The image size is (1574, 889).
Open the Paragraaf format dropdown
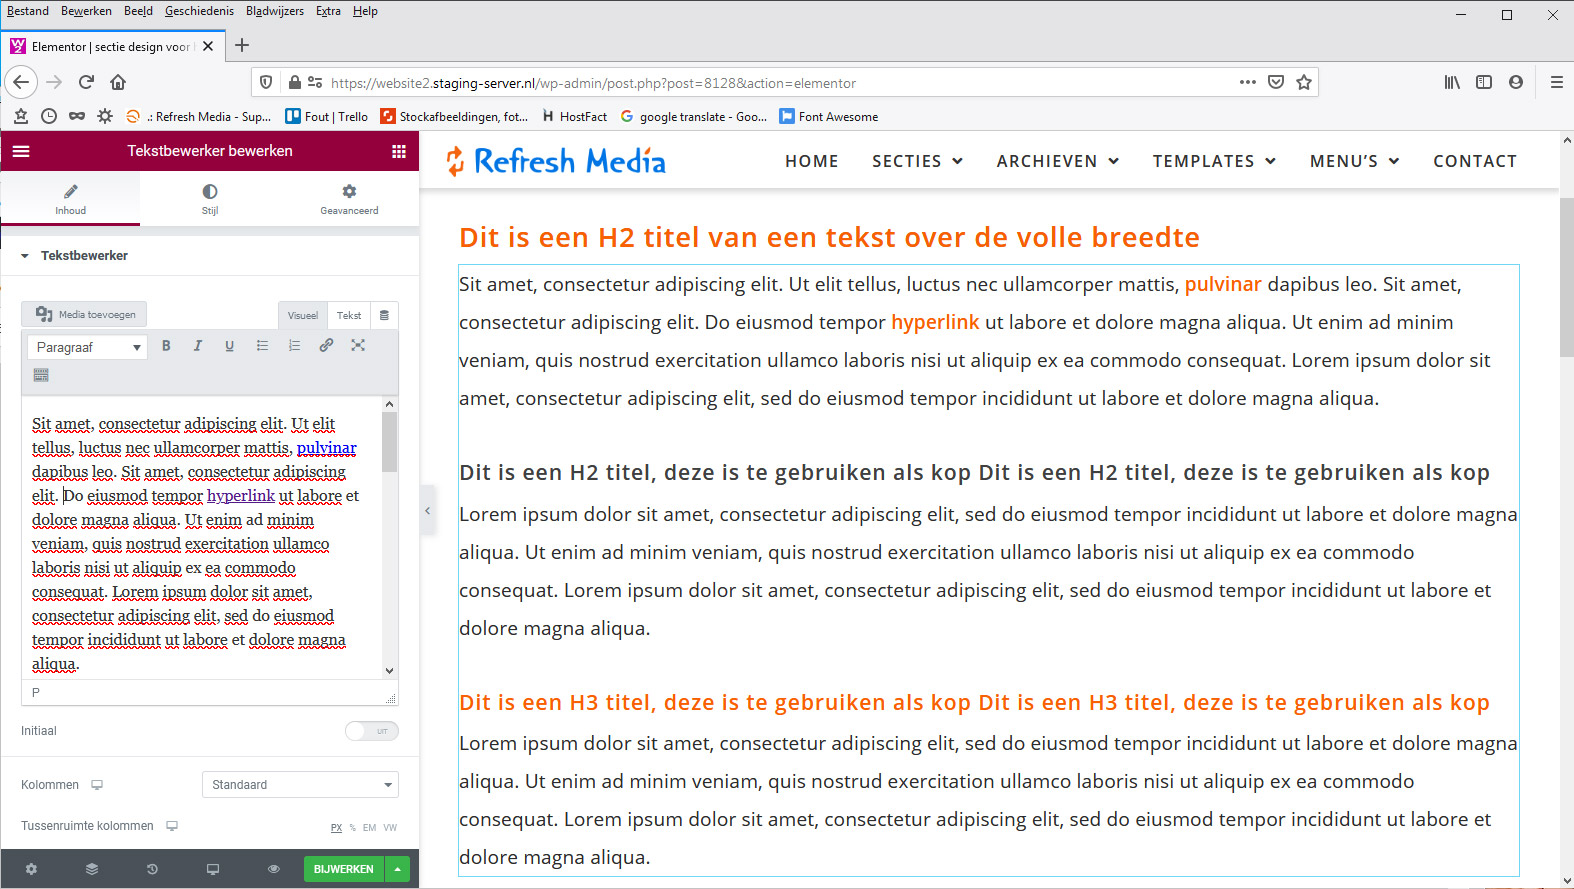(x=87, y=347)
